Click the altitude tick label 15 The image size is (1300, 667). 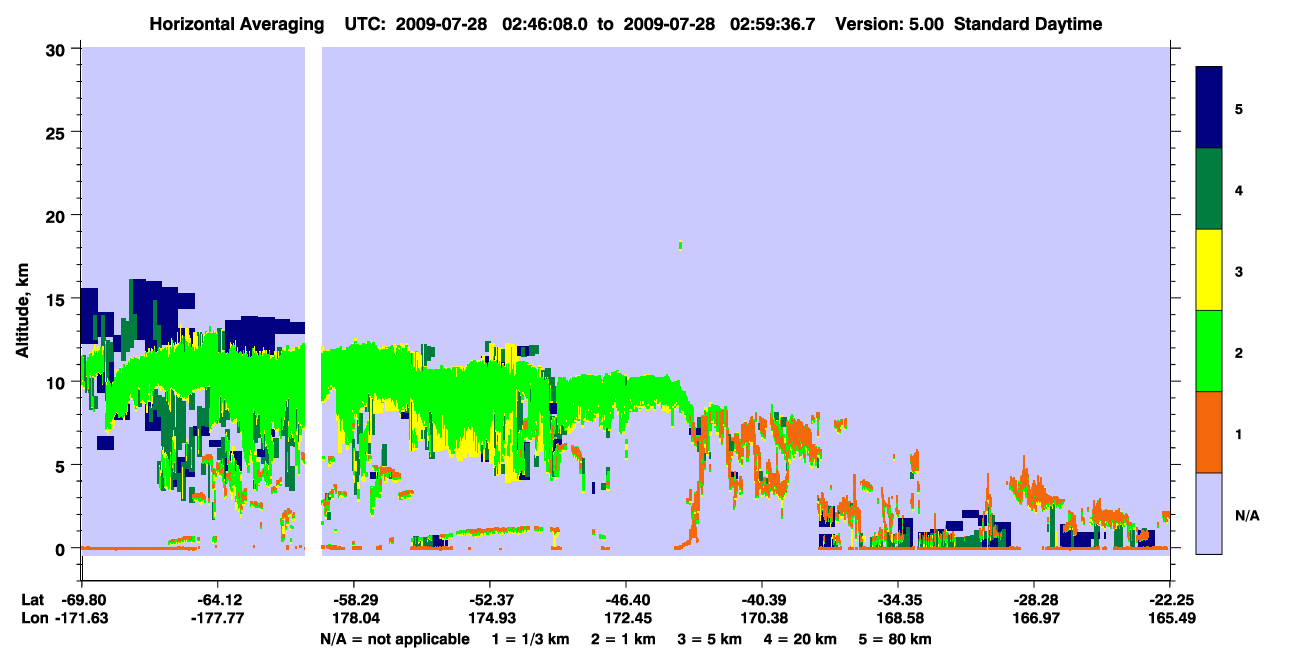click(x=57, y=299)
